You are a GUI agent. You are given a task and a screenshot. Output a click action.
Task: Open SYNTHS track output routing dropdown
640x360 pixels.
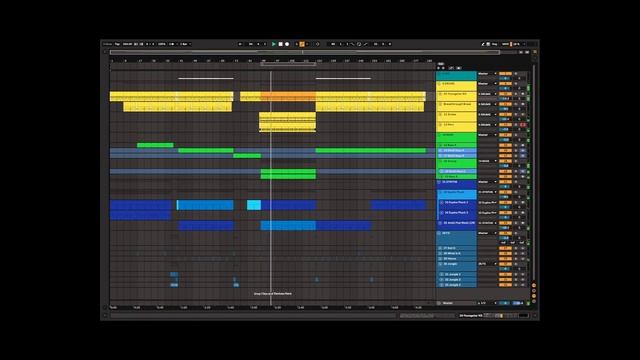[x=487, y=182]
